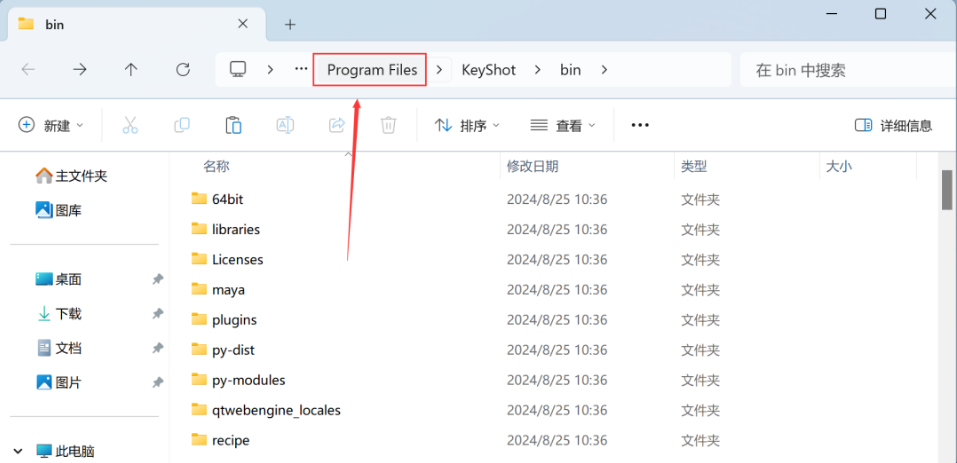
Task: Click Program Files in the address bar
Action: coord(372,70)
